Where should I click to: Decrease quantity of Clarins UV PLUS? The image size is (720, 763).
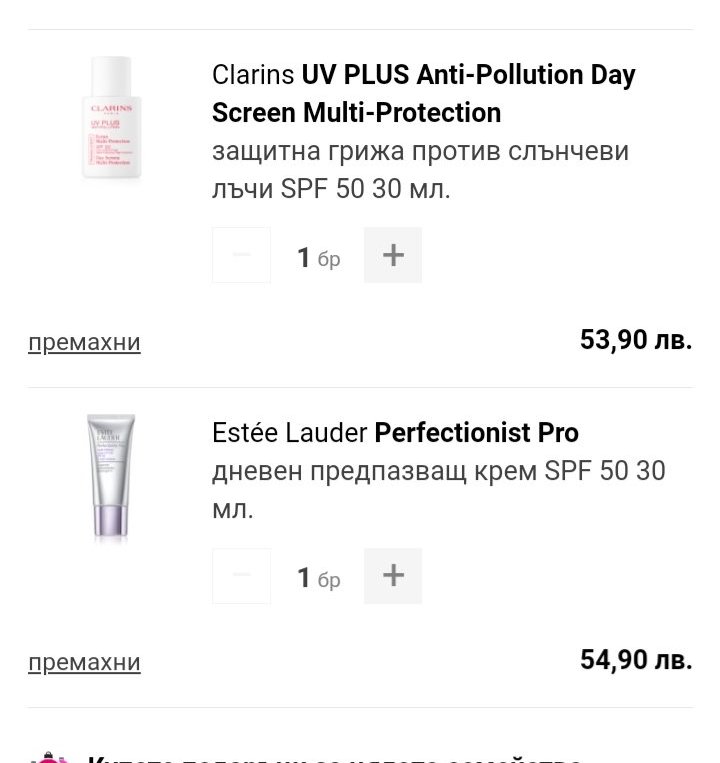click(x=241, y=255)
